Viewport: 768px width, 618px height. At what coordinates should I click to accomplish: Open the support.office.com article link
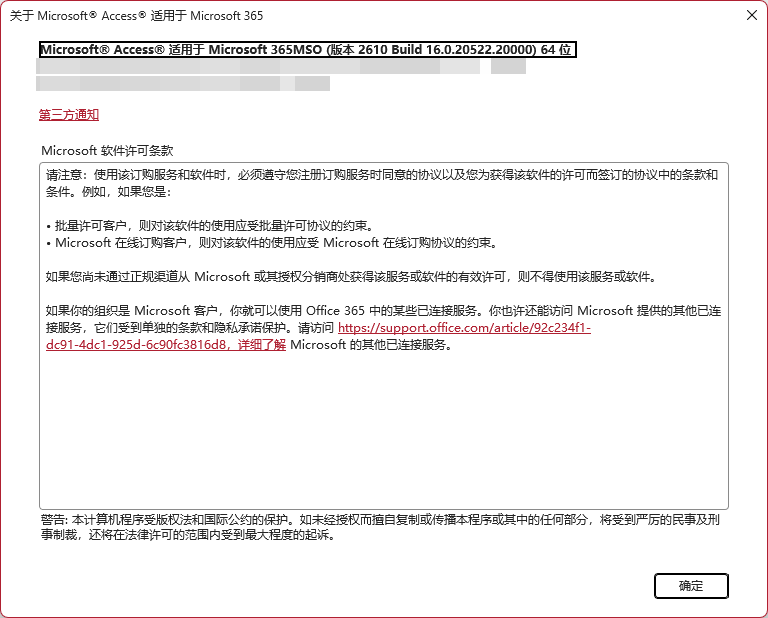click(x=464, y=328)
